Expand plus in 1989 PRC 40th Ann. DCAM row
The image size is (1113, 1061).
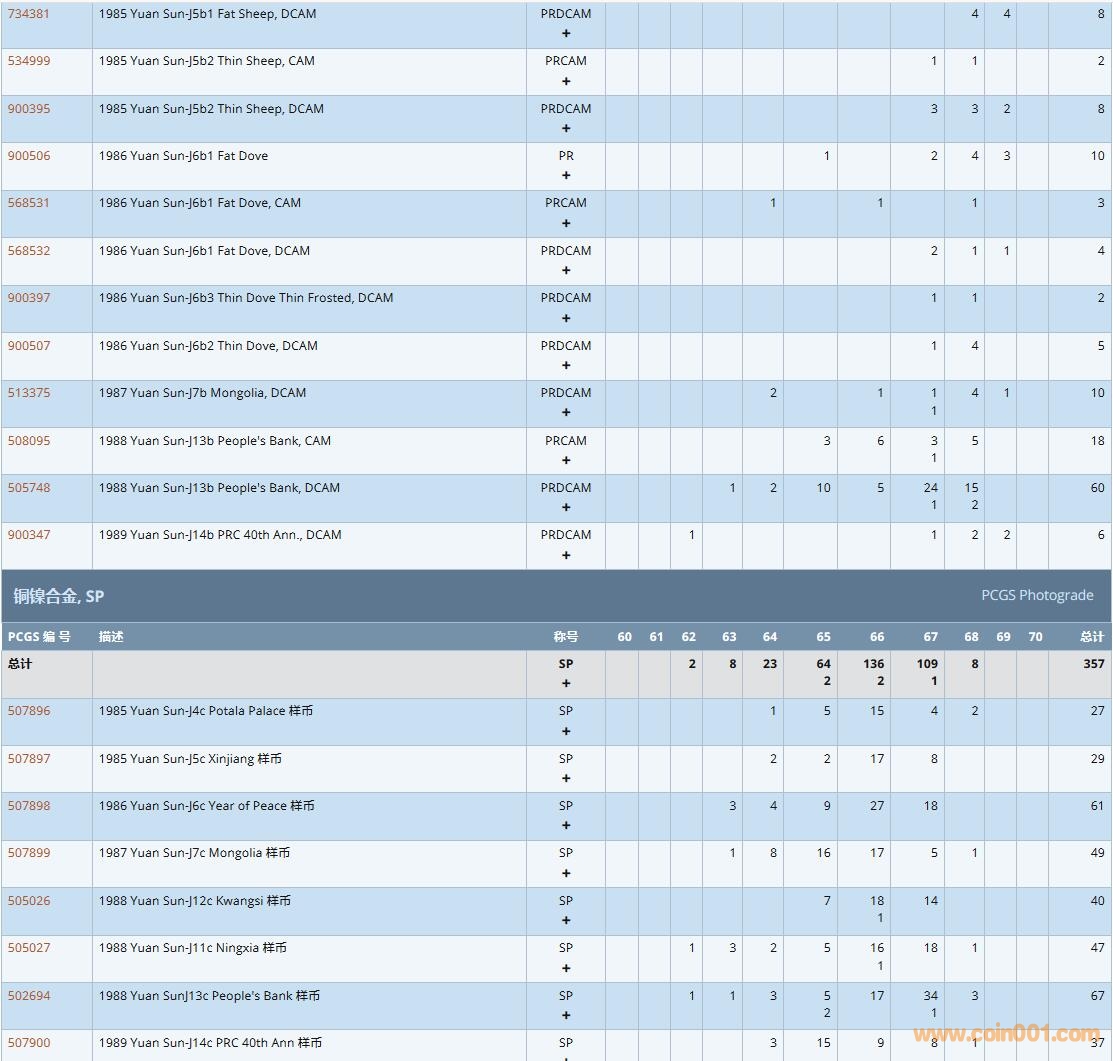coord(566,556)
